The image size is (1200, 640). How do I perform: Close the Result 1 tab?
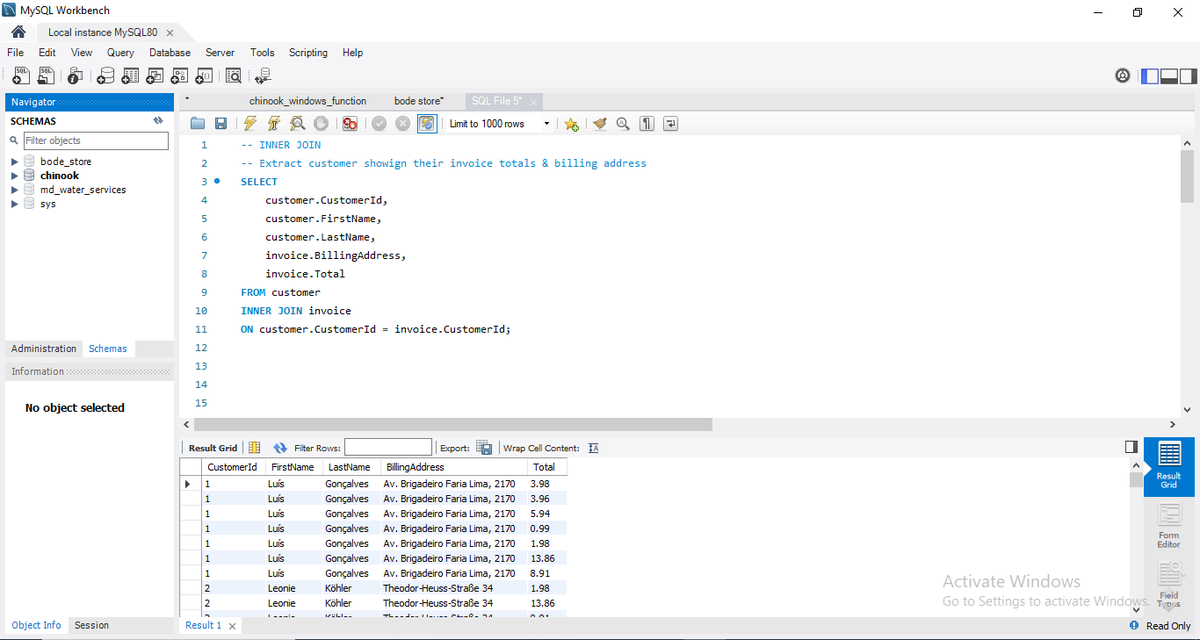tap(232, 626)
